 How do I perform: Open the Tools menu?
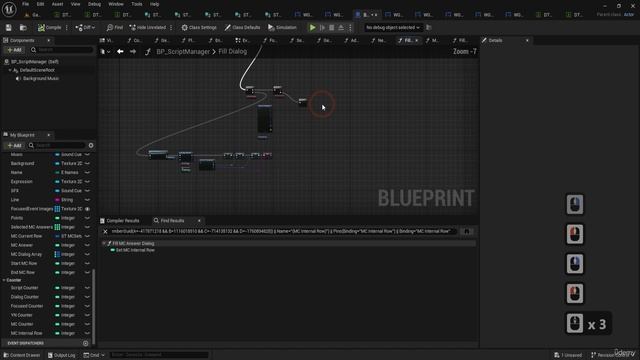click(137, 4)
